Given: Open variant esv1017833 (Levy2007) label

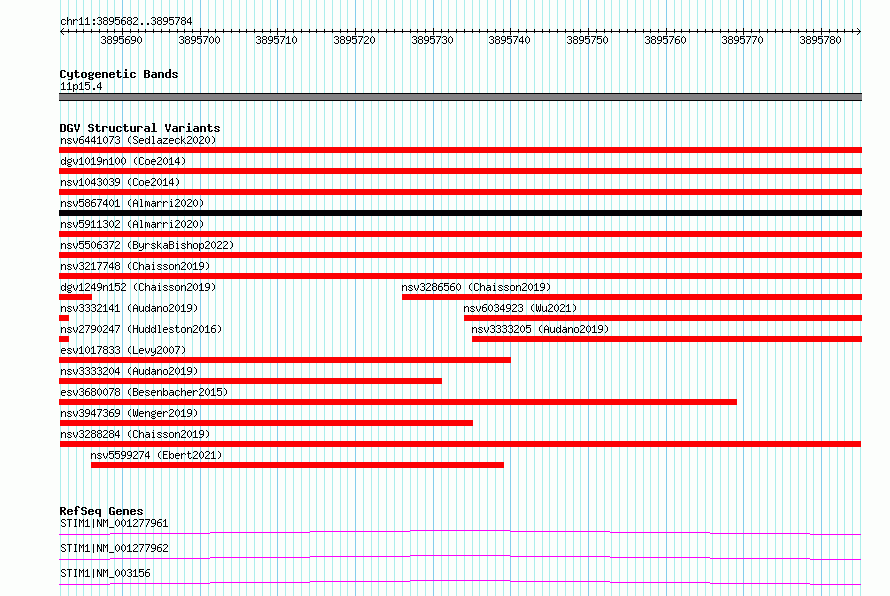Looking at the screenshot, I should (x=123, y=350).
